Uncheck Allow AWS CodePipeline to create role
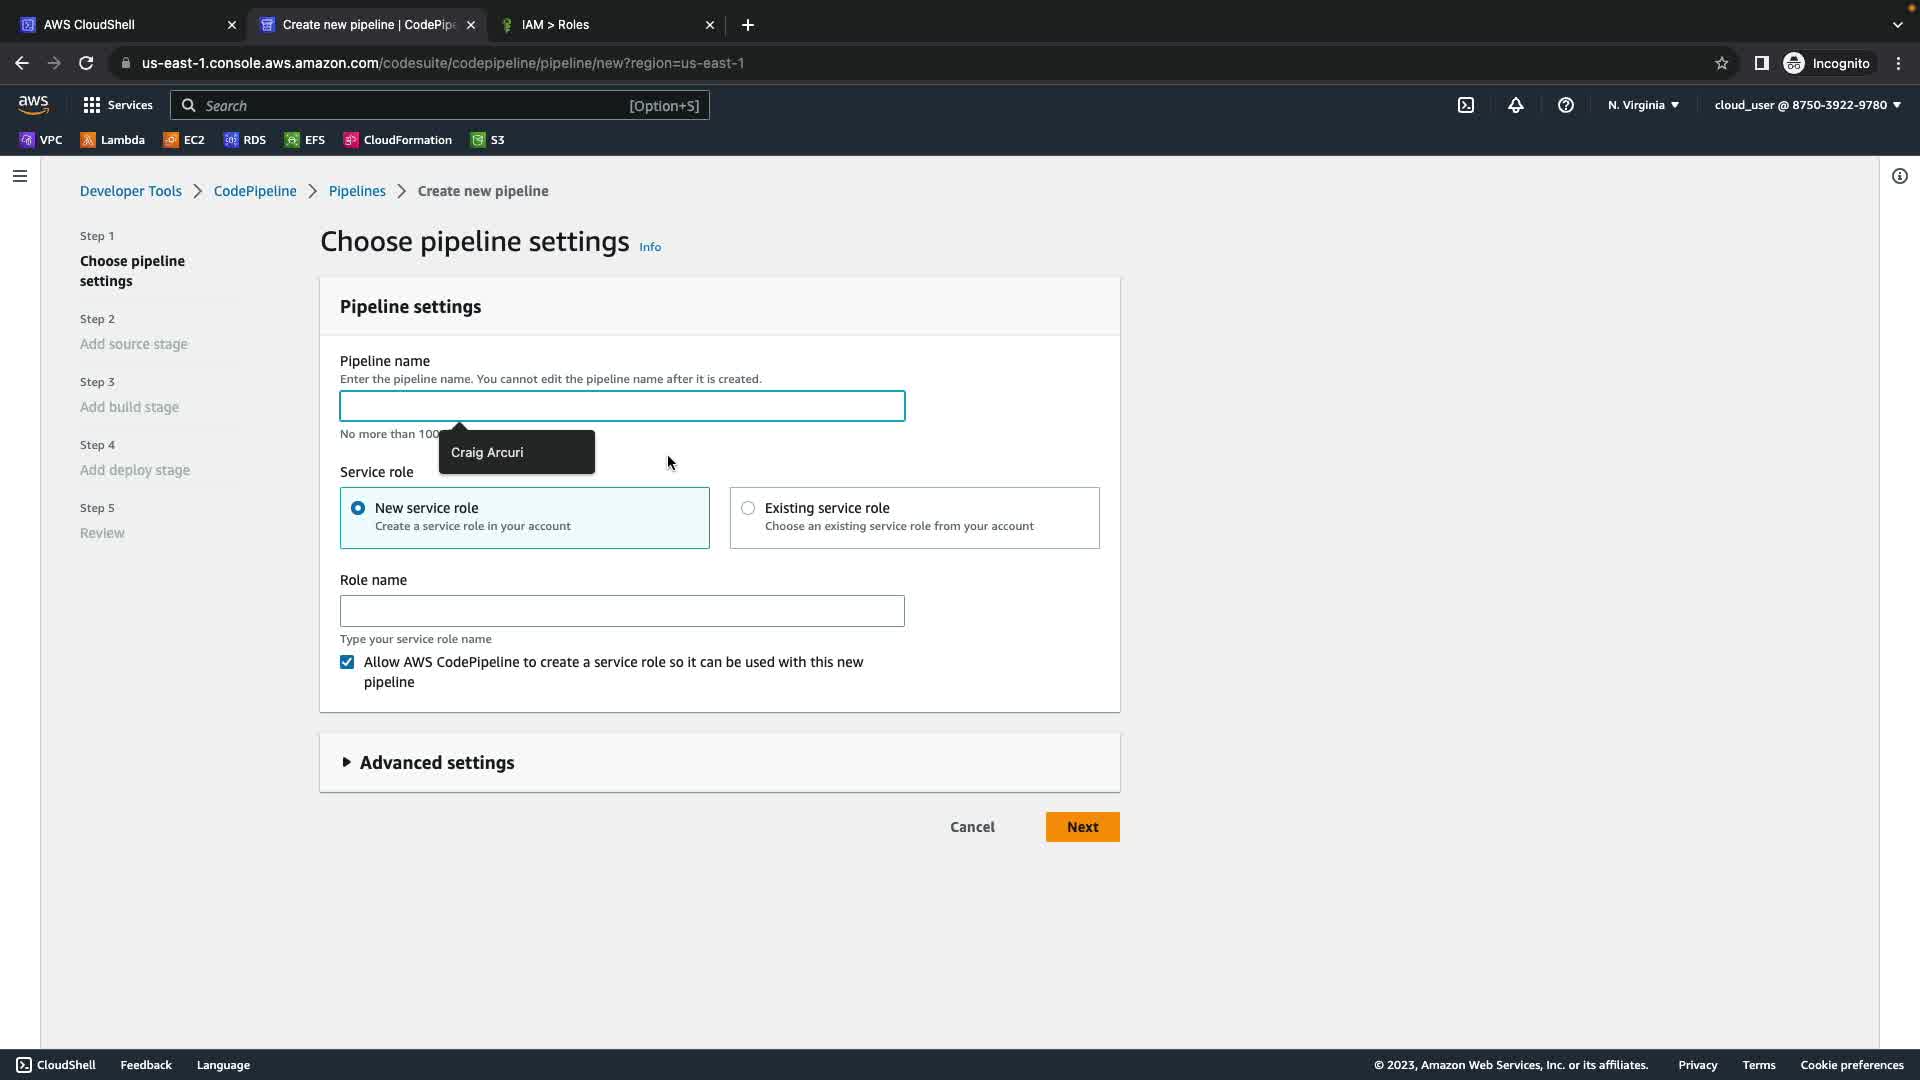The image size is (1920, 1080). [x=347, y=662]
